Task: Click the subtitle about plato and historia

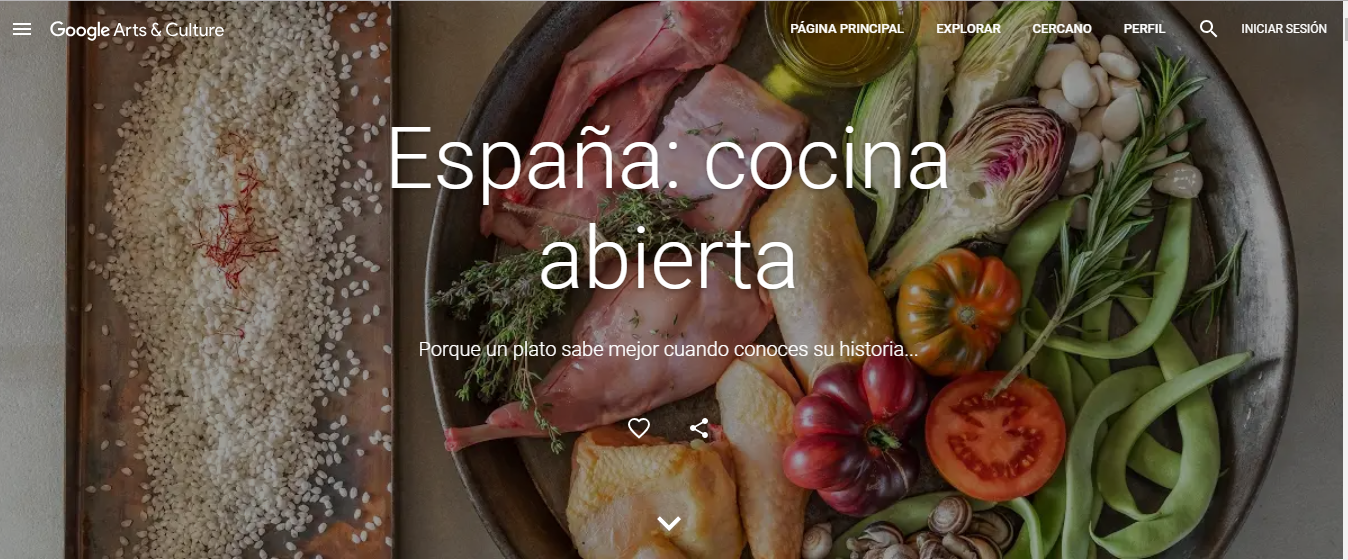Action: pos(668,350)
